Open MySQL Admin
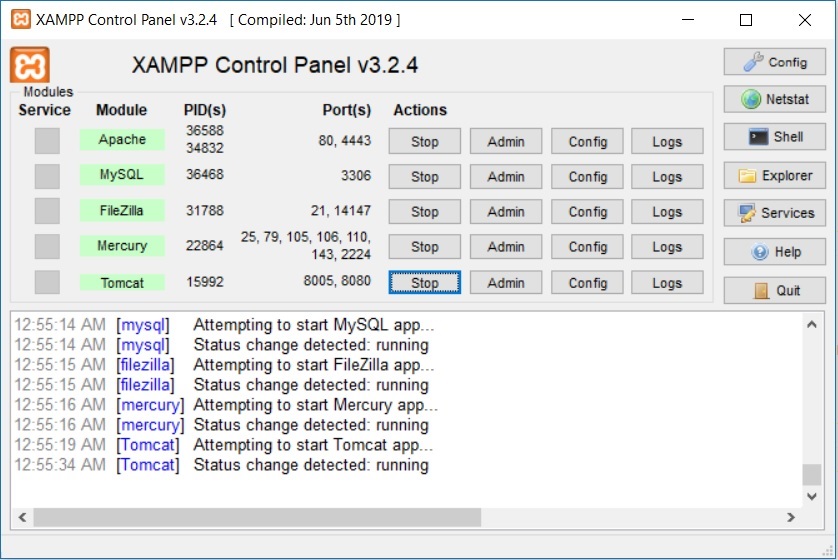The height and width of the screenshot is (560, 838). click(x=506, y=176)
